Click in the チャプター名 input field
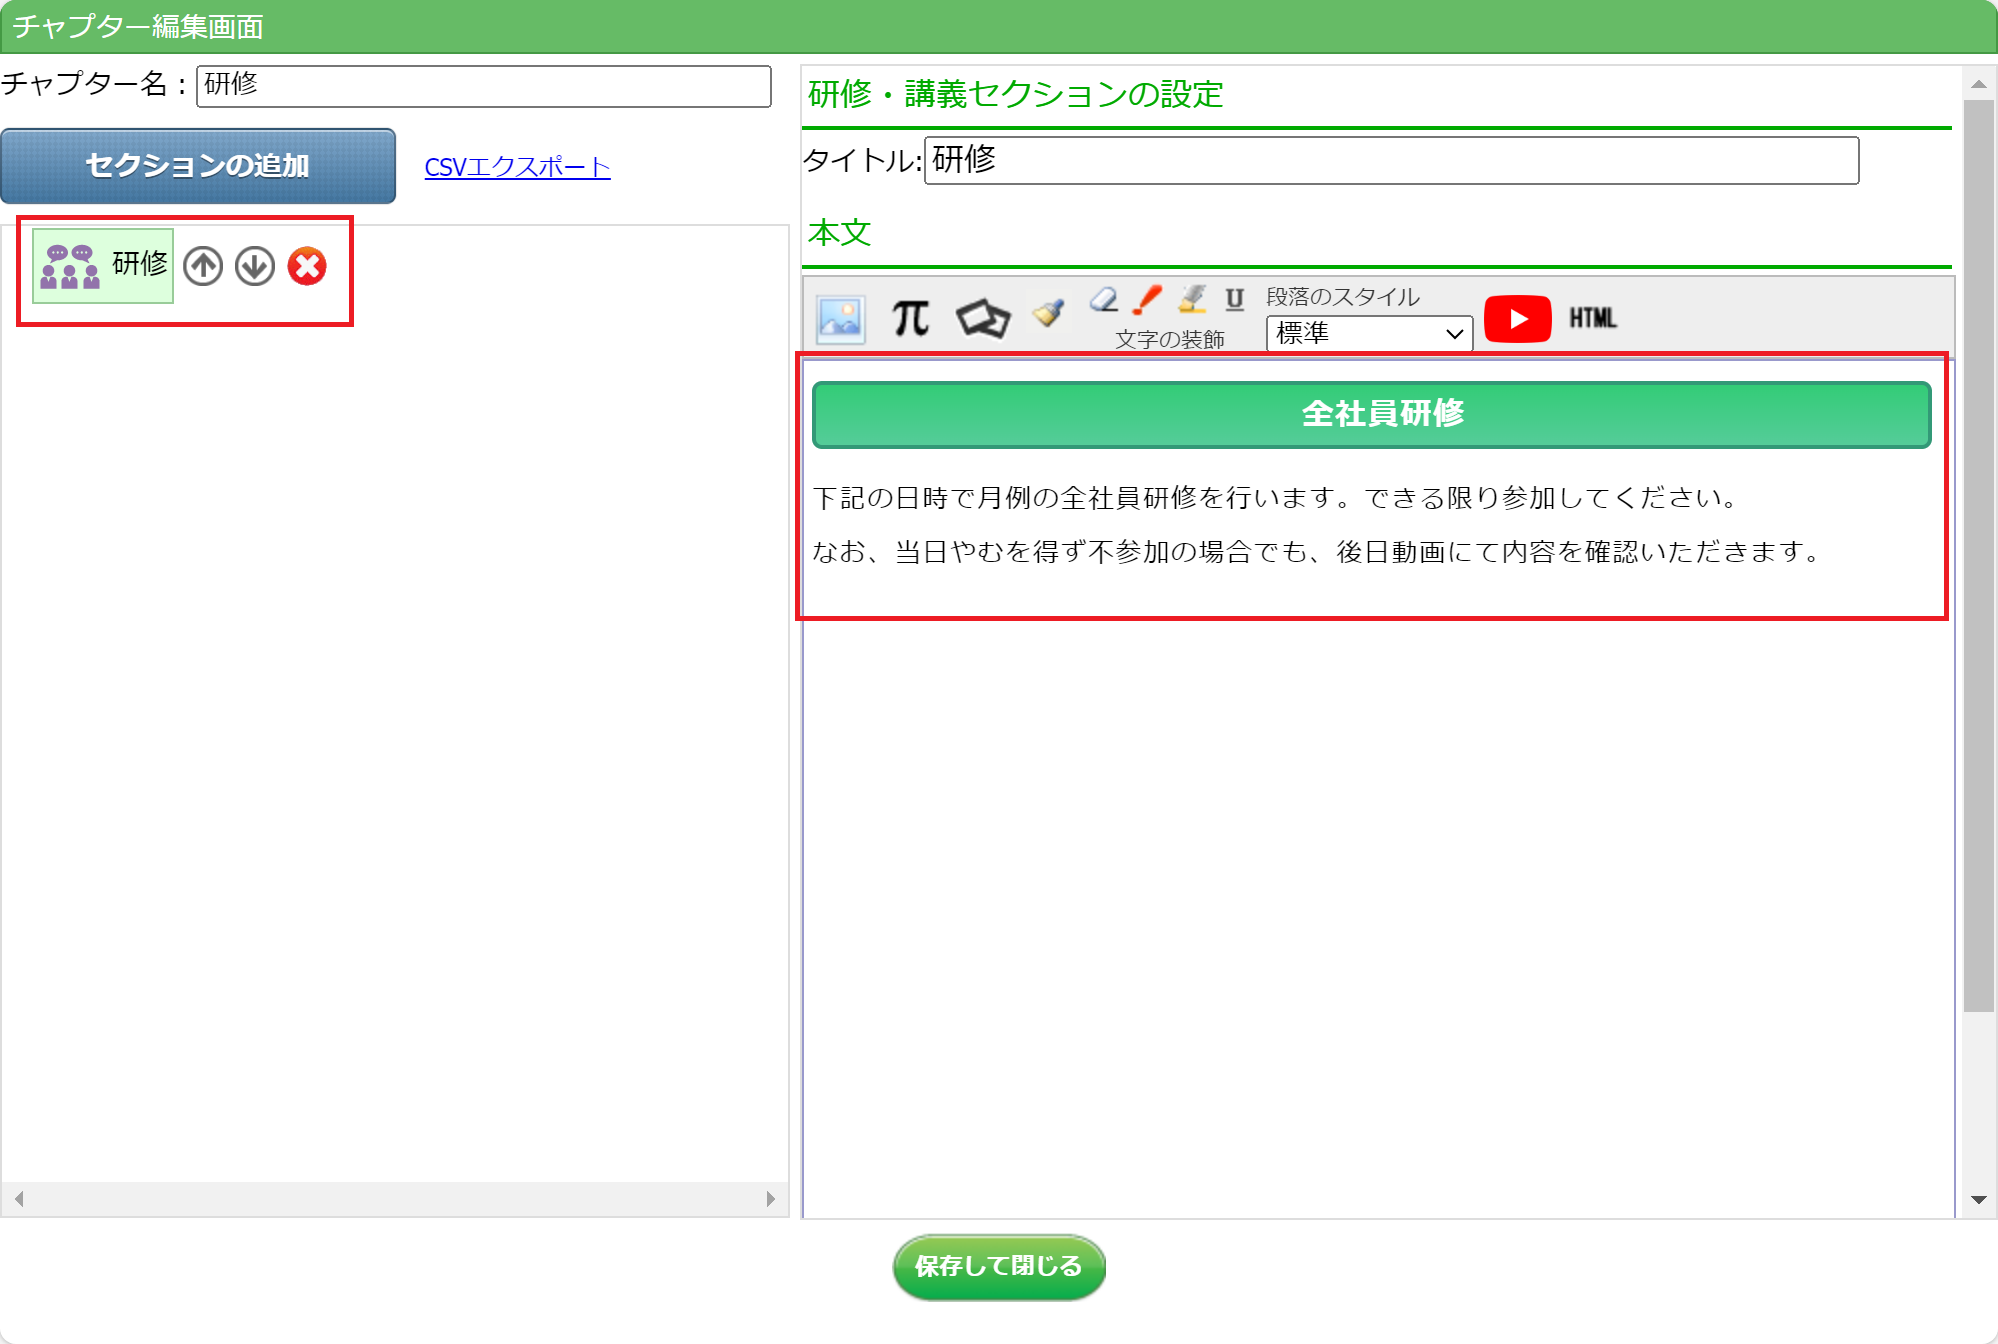Screen dimensions: 1998x1344 point(483,86)
